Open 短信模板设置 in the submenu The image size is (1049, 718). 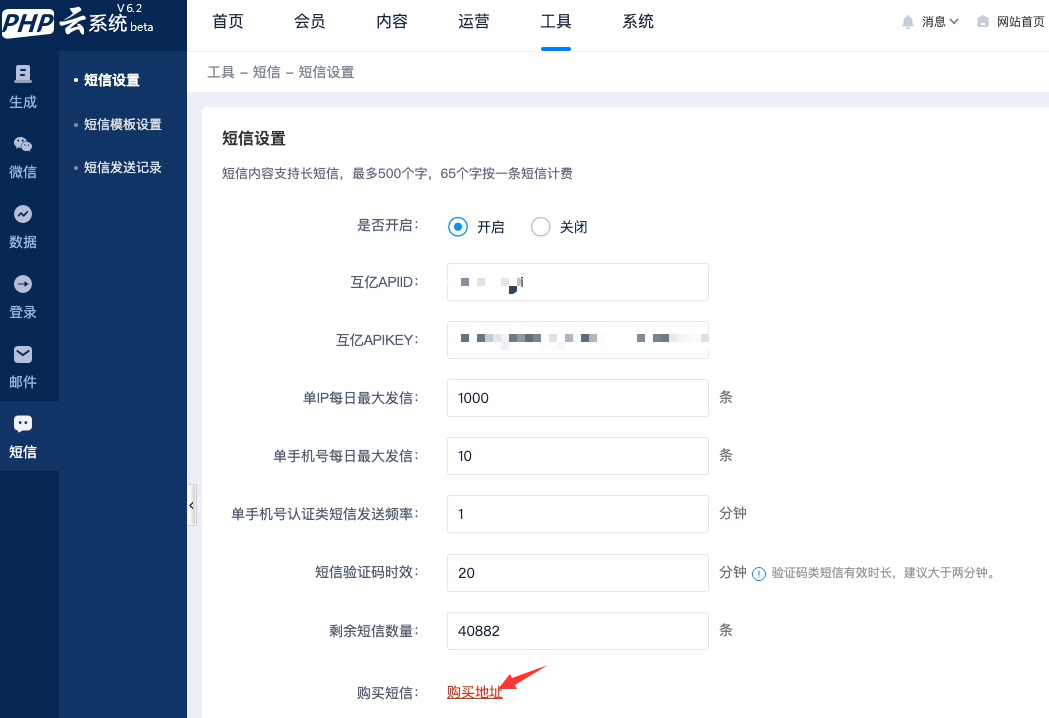(122, 124)
